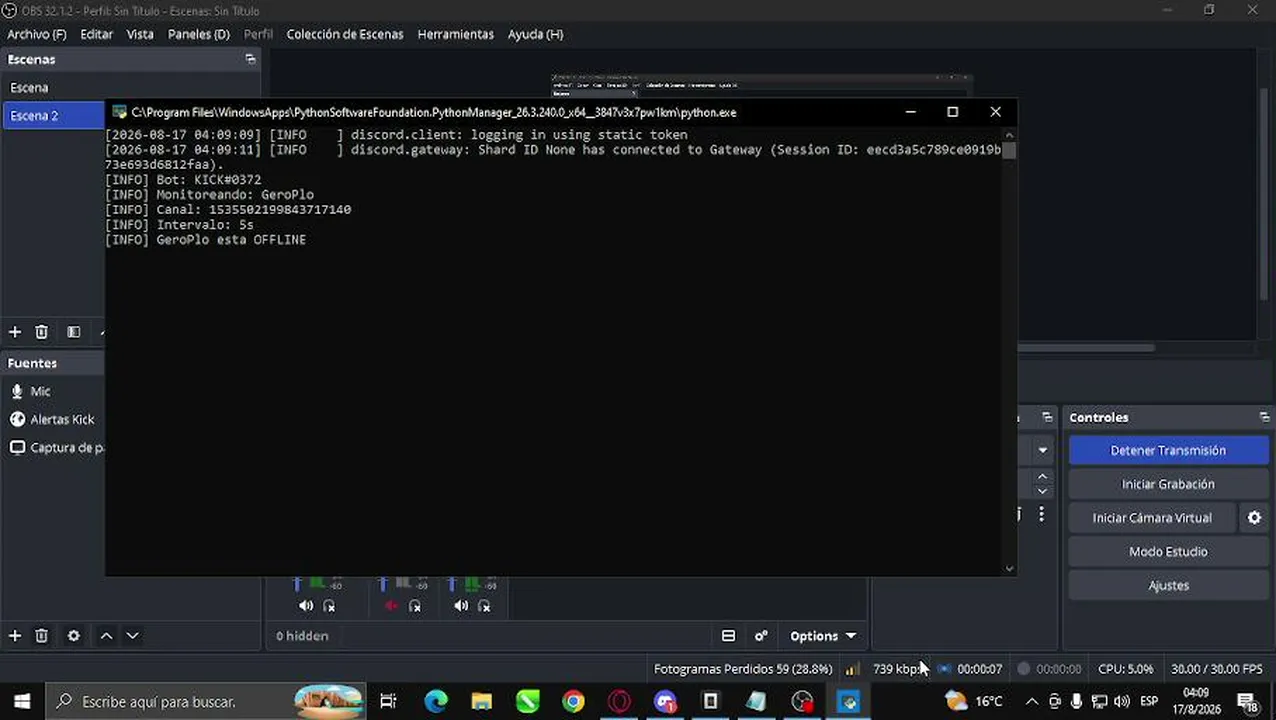Open the Windows Start menu

22,702
